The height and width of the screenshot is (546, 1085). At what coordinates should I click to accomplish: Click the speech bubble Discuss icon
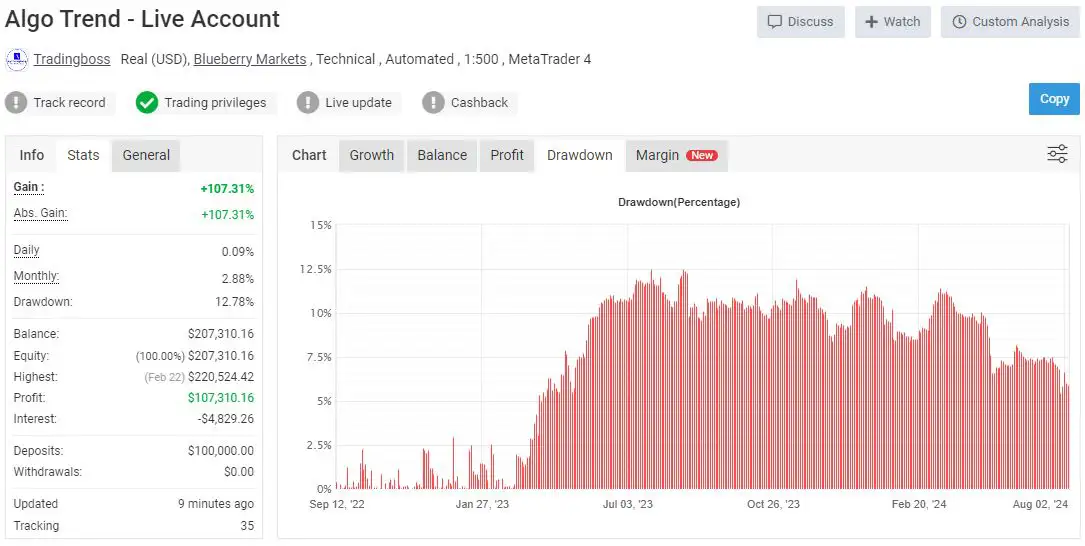coord(775,22)
